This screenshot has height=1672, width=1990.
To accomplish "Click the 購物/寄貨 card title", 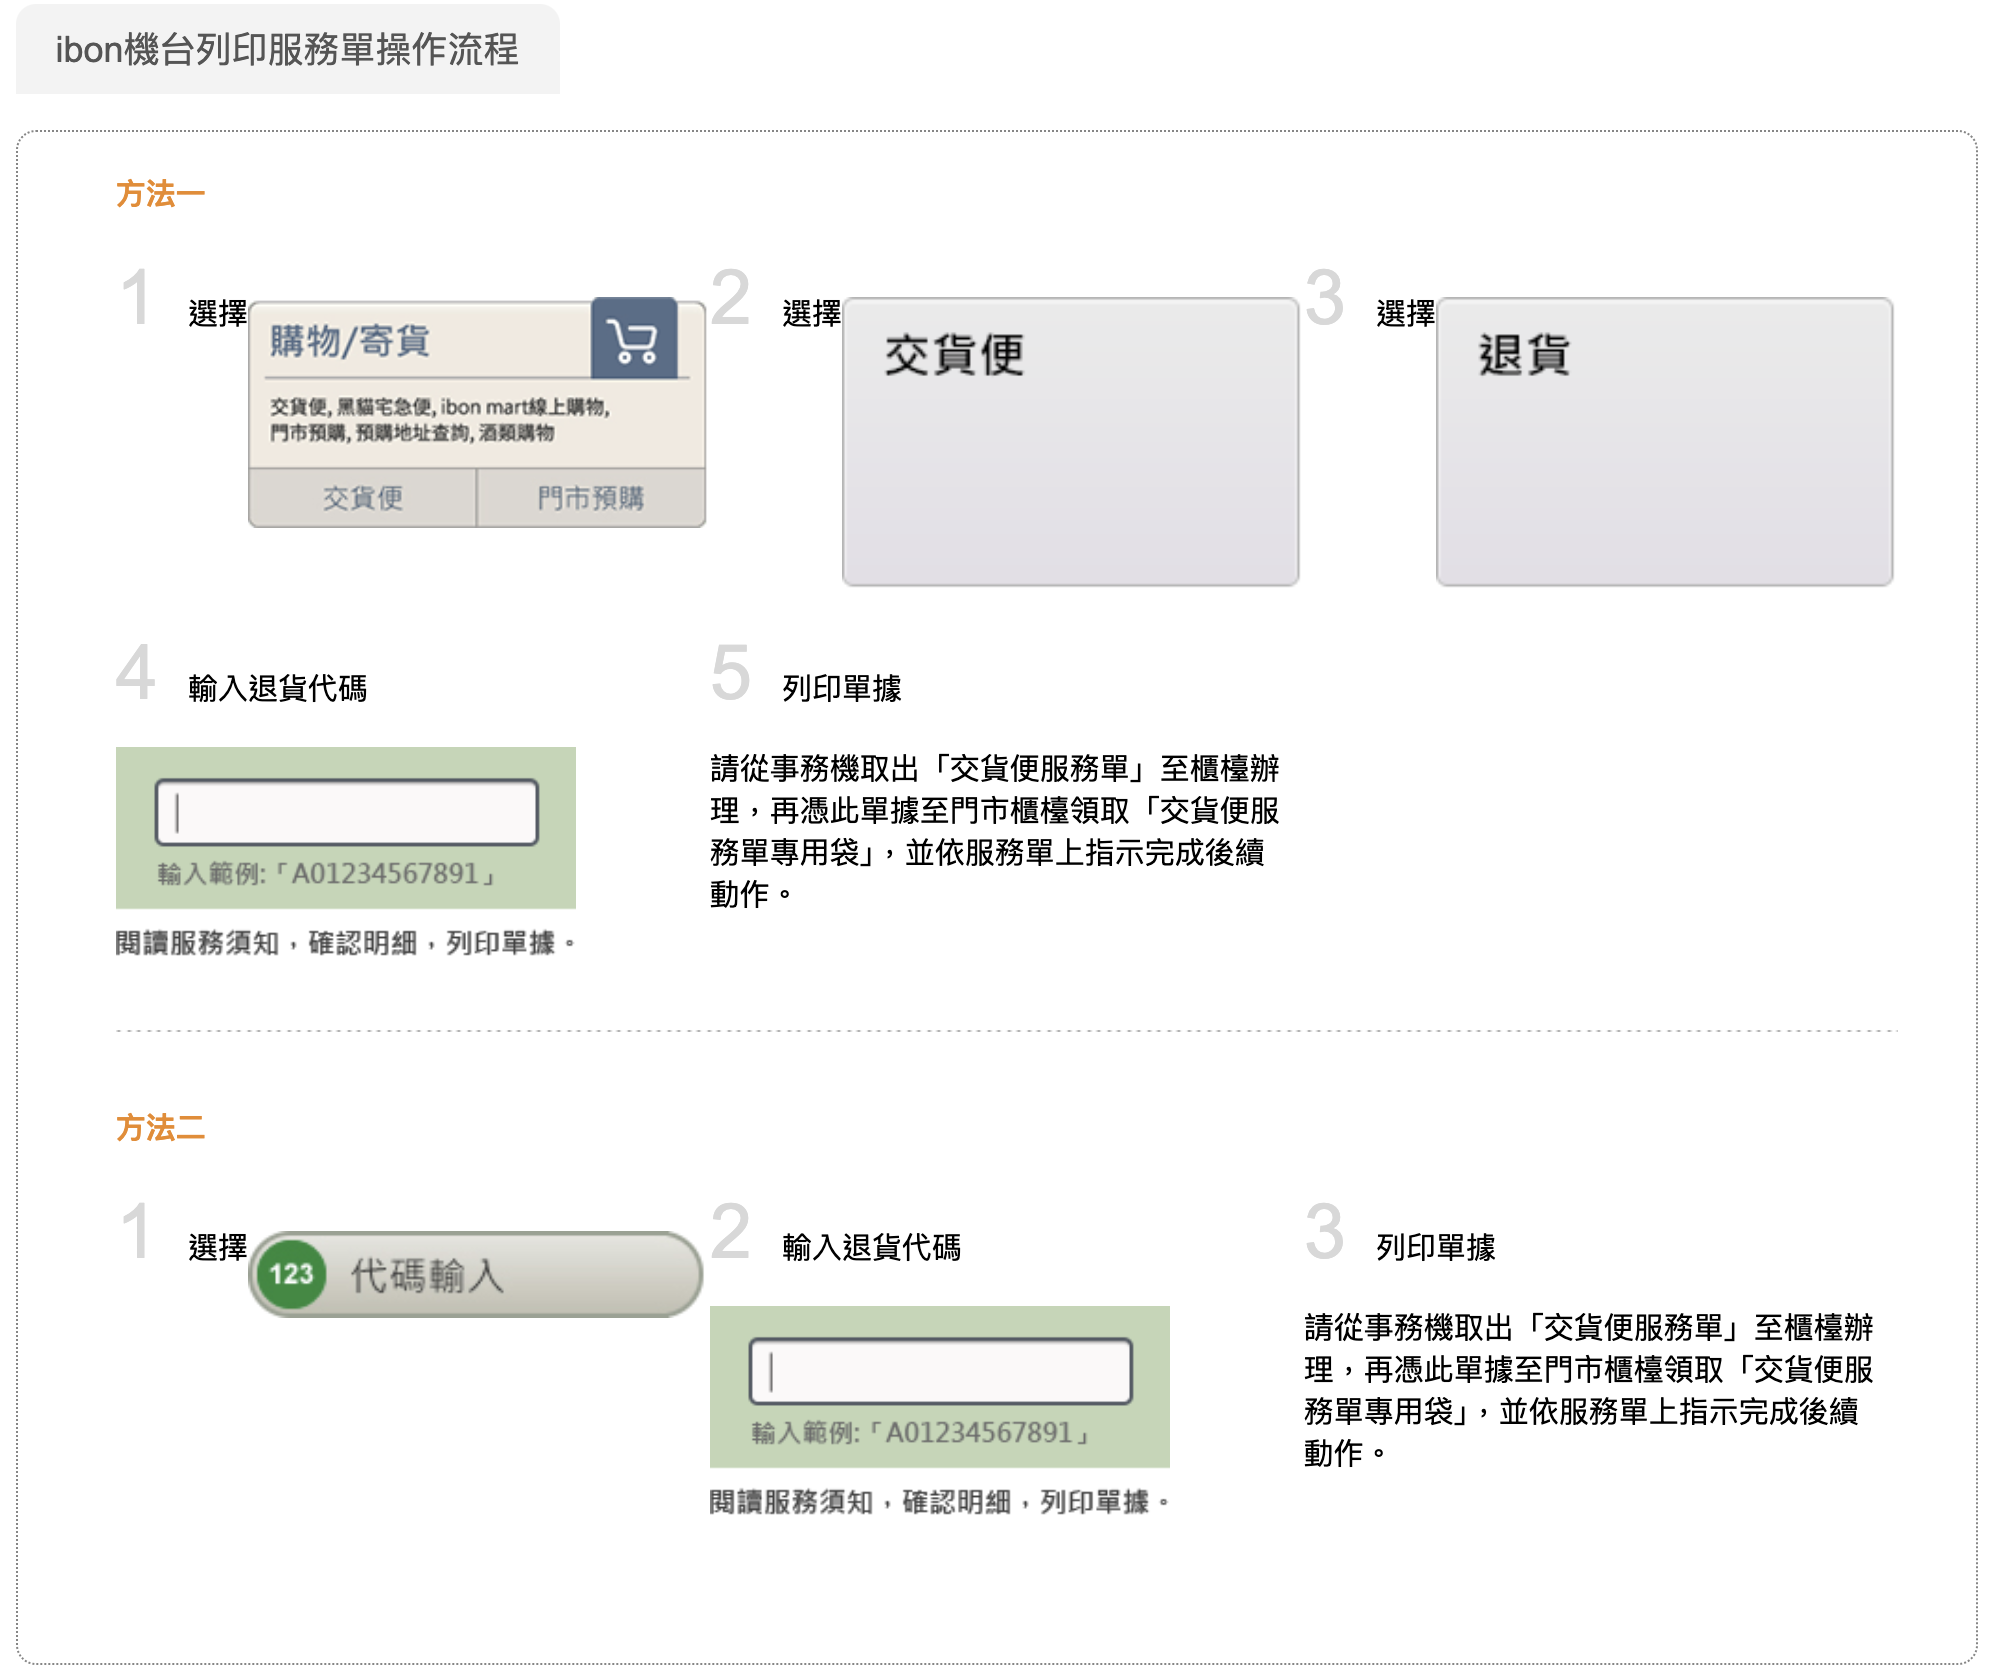I will (350, 341).
